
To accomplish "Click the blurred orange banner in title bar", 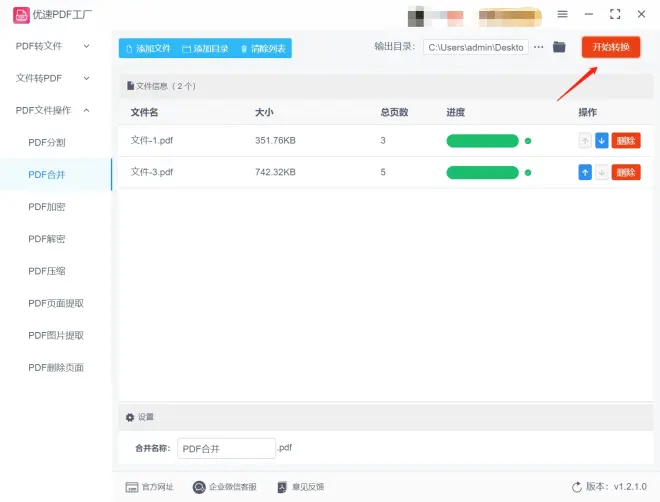I will tap(509, 17).
